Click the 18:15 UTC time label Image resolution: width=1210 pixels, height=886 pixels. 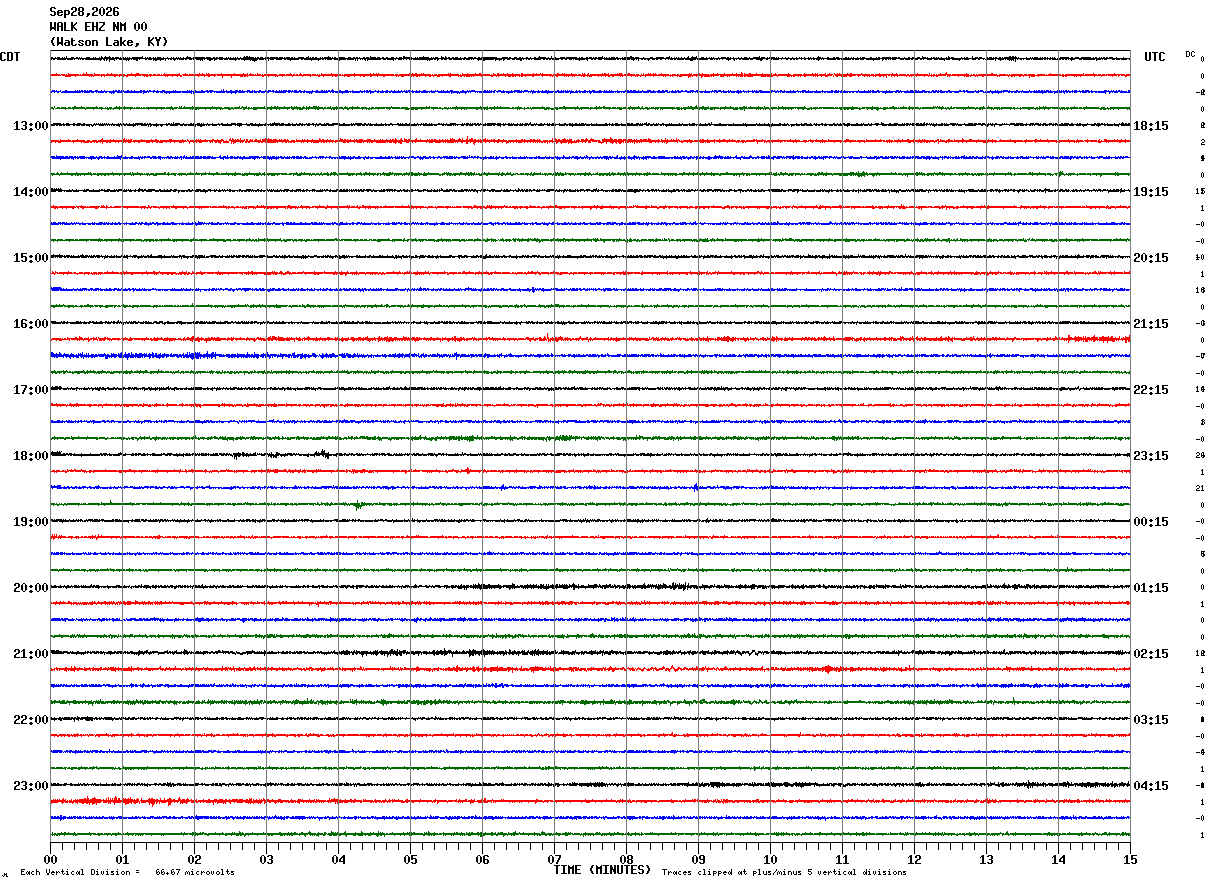[1151, 126]
